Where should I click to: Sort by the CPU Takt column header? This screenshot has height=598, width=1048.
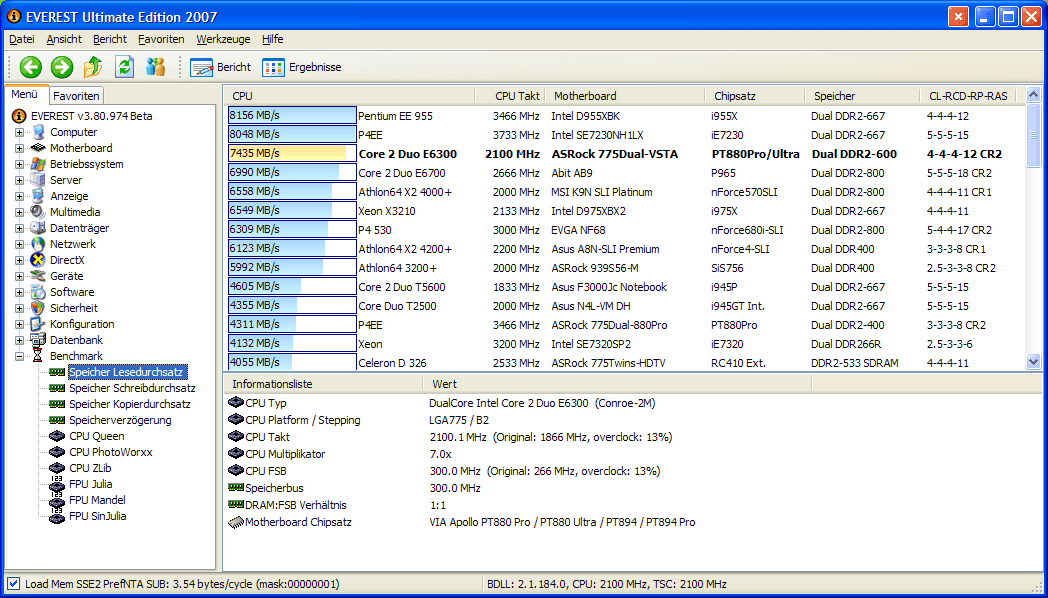pos(508,96)
